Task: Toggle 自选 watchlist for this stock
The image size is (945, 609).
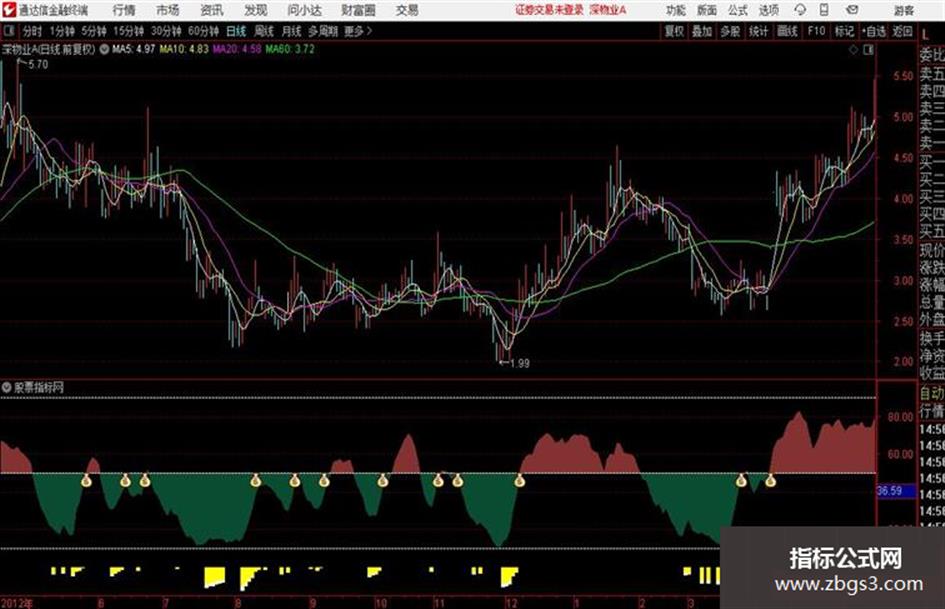Action: (873, 31)
